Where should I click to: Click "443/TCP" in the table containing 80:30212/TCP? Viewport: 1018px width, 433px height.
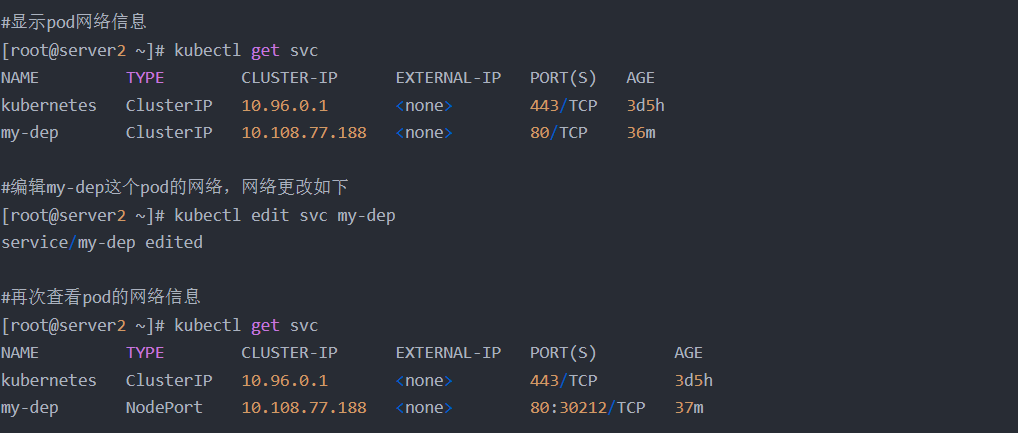(564, 380)
